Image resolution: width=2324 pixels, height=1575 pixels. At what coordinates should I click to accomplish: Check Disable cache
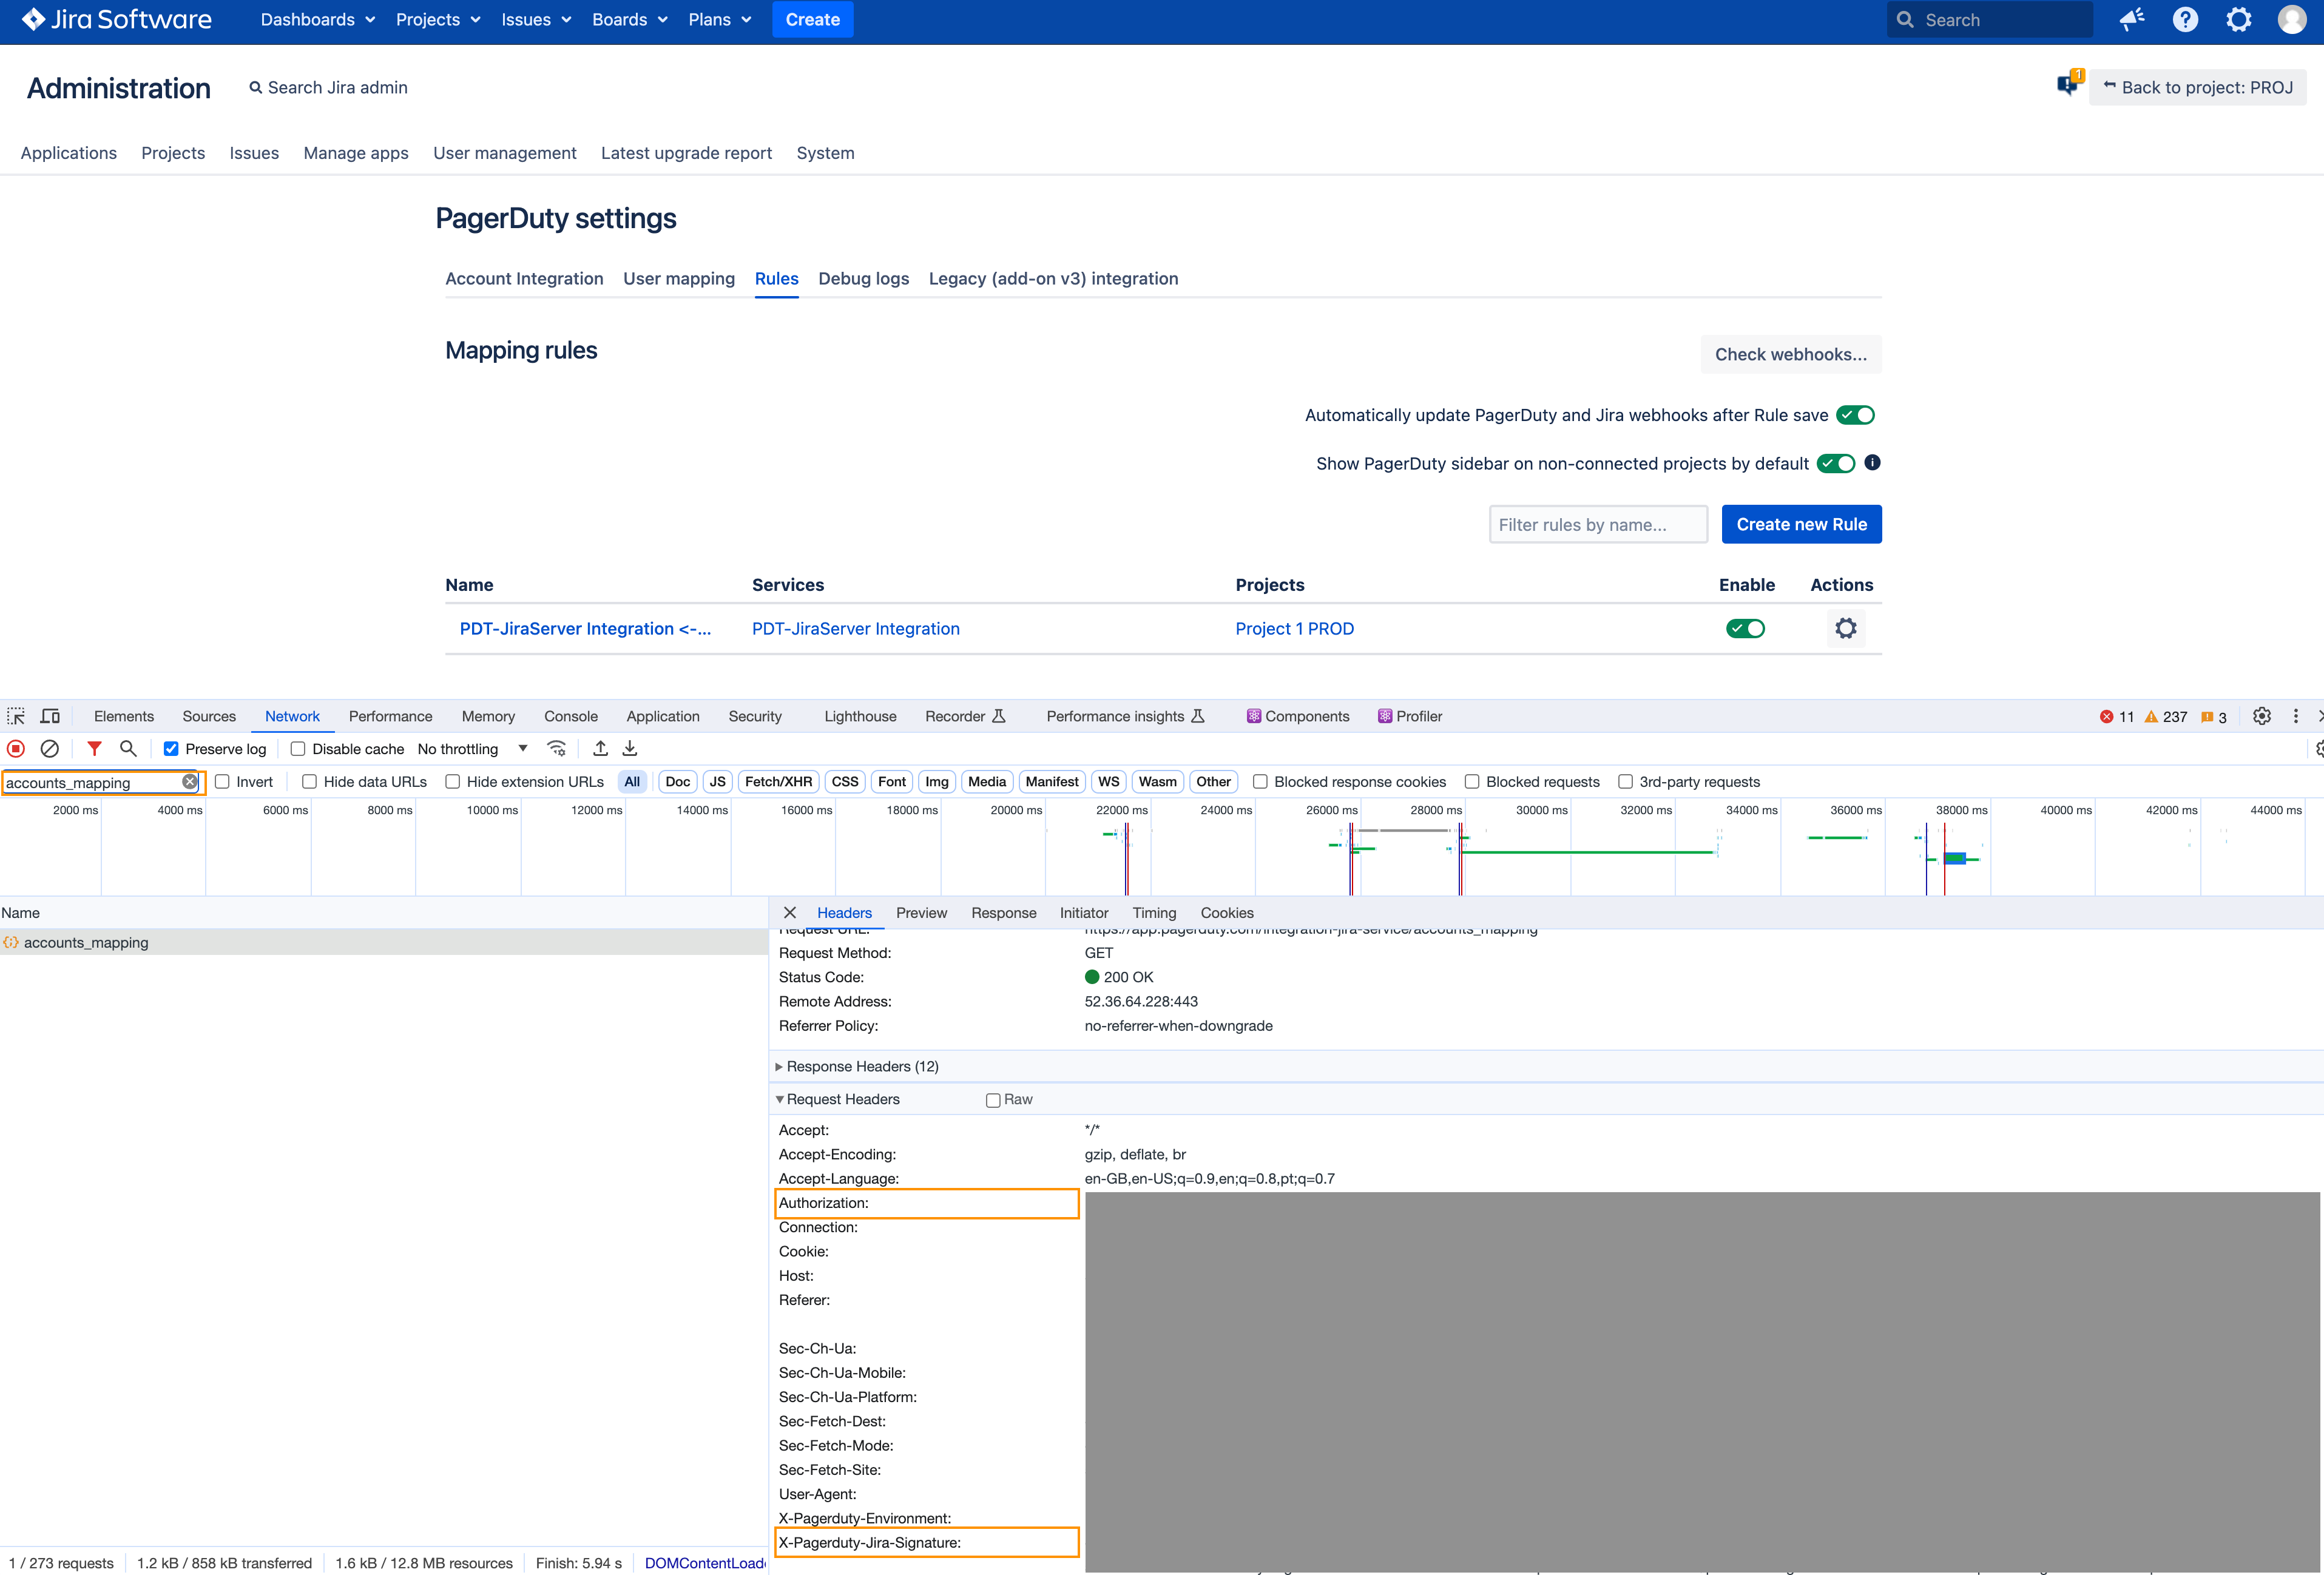[298, 749]
